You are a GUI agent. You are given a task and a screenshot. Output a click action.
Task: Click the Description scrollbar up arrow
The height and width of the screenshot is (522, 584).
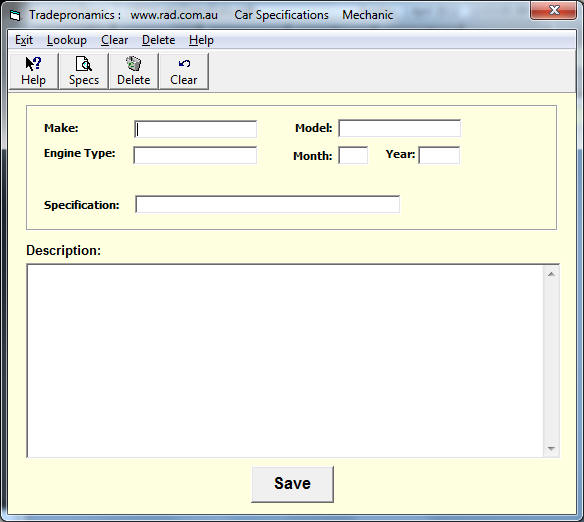(551, 274)
